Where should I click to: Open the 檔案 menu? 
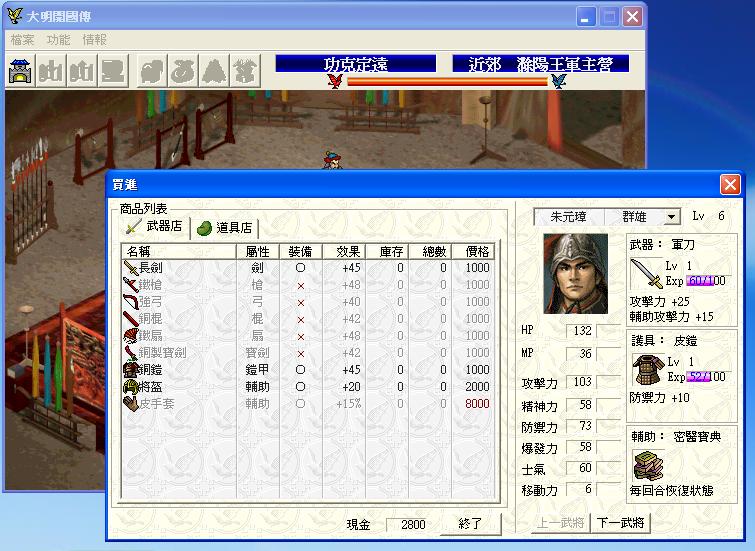coord(22,40)
